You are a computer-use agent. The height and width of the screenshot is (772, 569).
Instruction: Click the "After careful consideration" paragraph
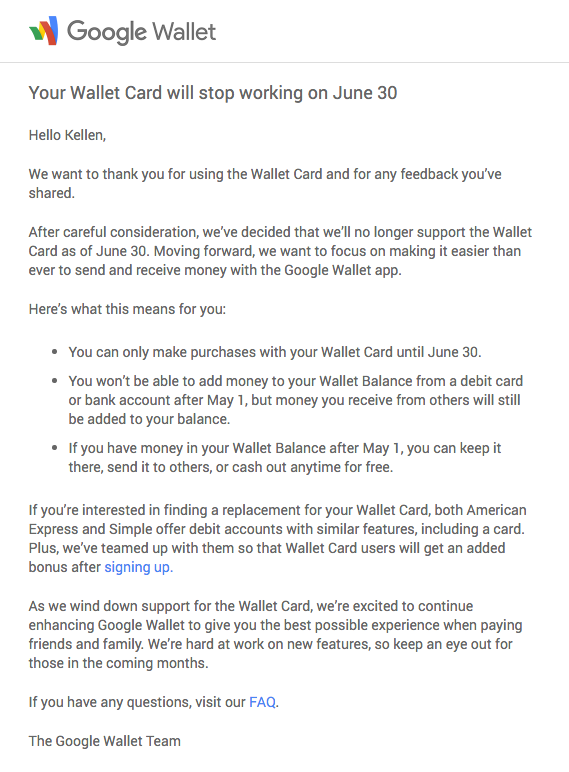pyautogui.click(x=280, y=251)
